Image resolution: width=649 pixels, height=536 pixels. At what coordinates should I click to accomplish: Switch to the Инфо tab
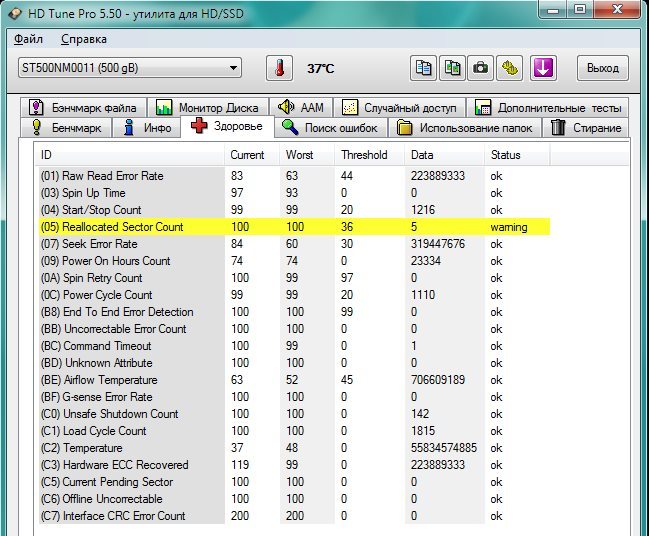[147, 128]
